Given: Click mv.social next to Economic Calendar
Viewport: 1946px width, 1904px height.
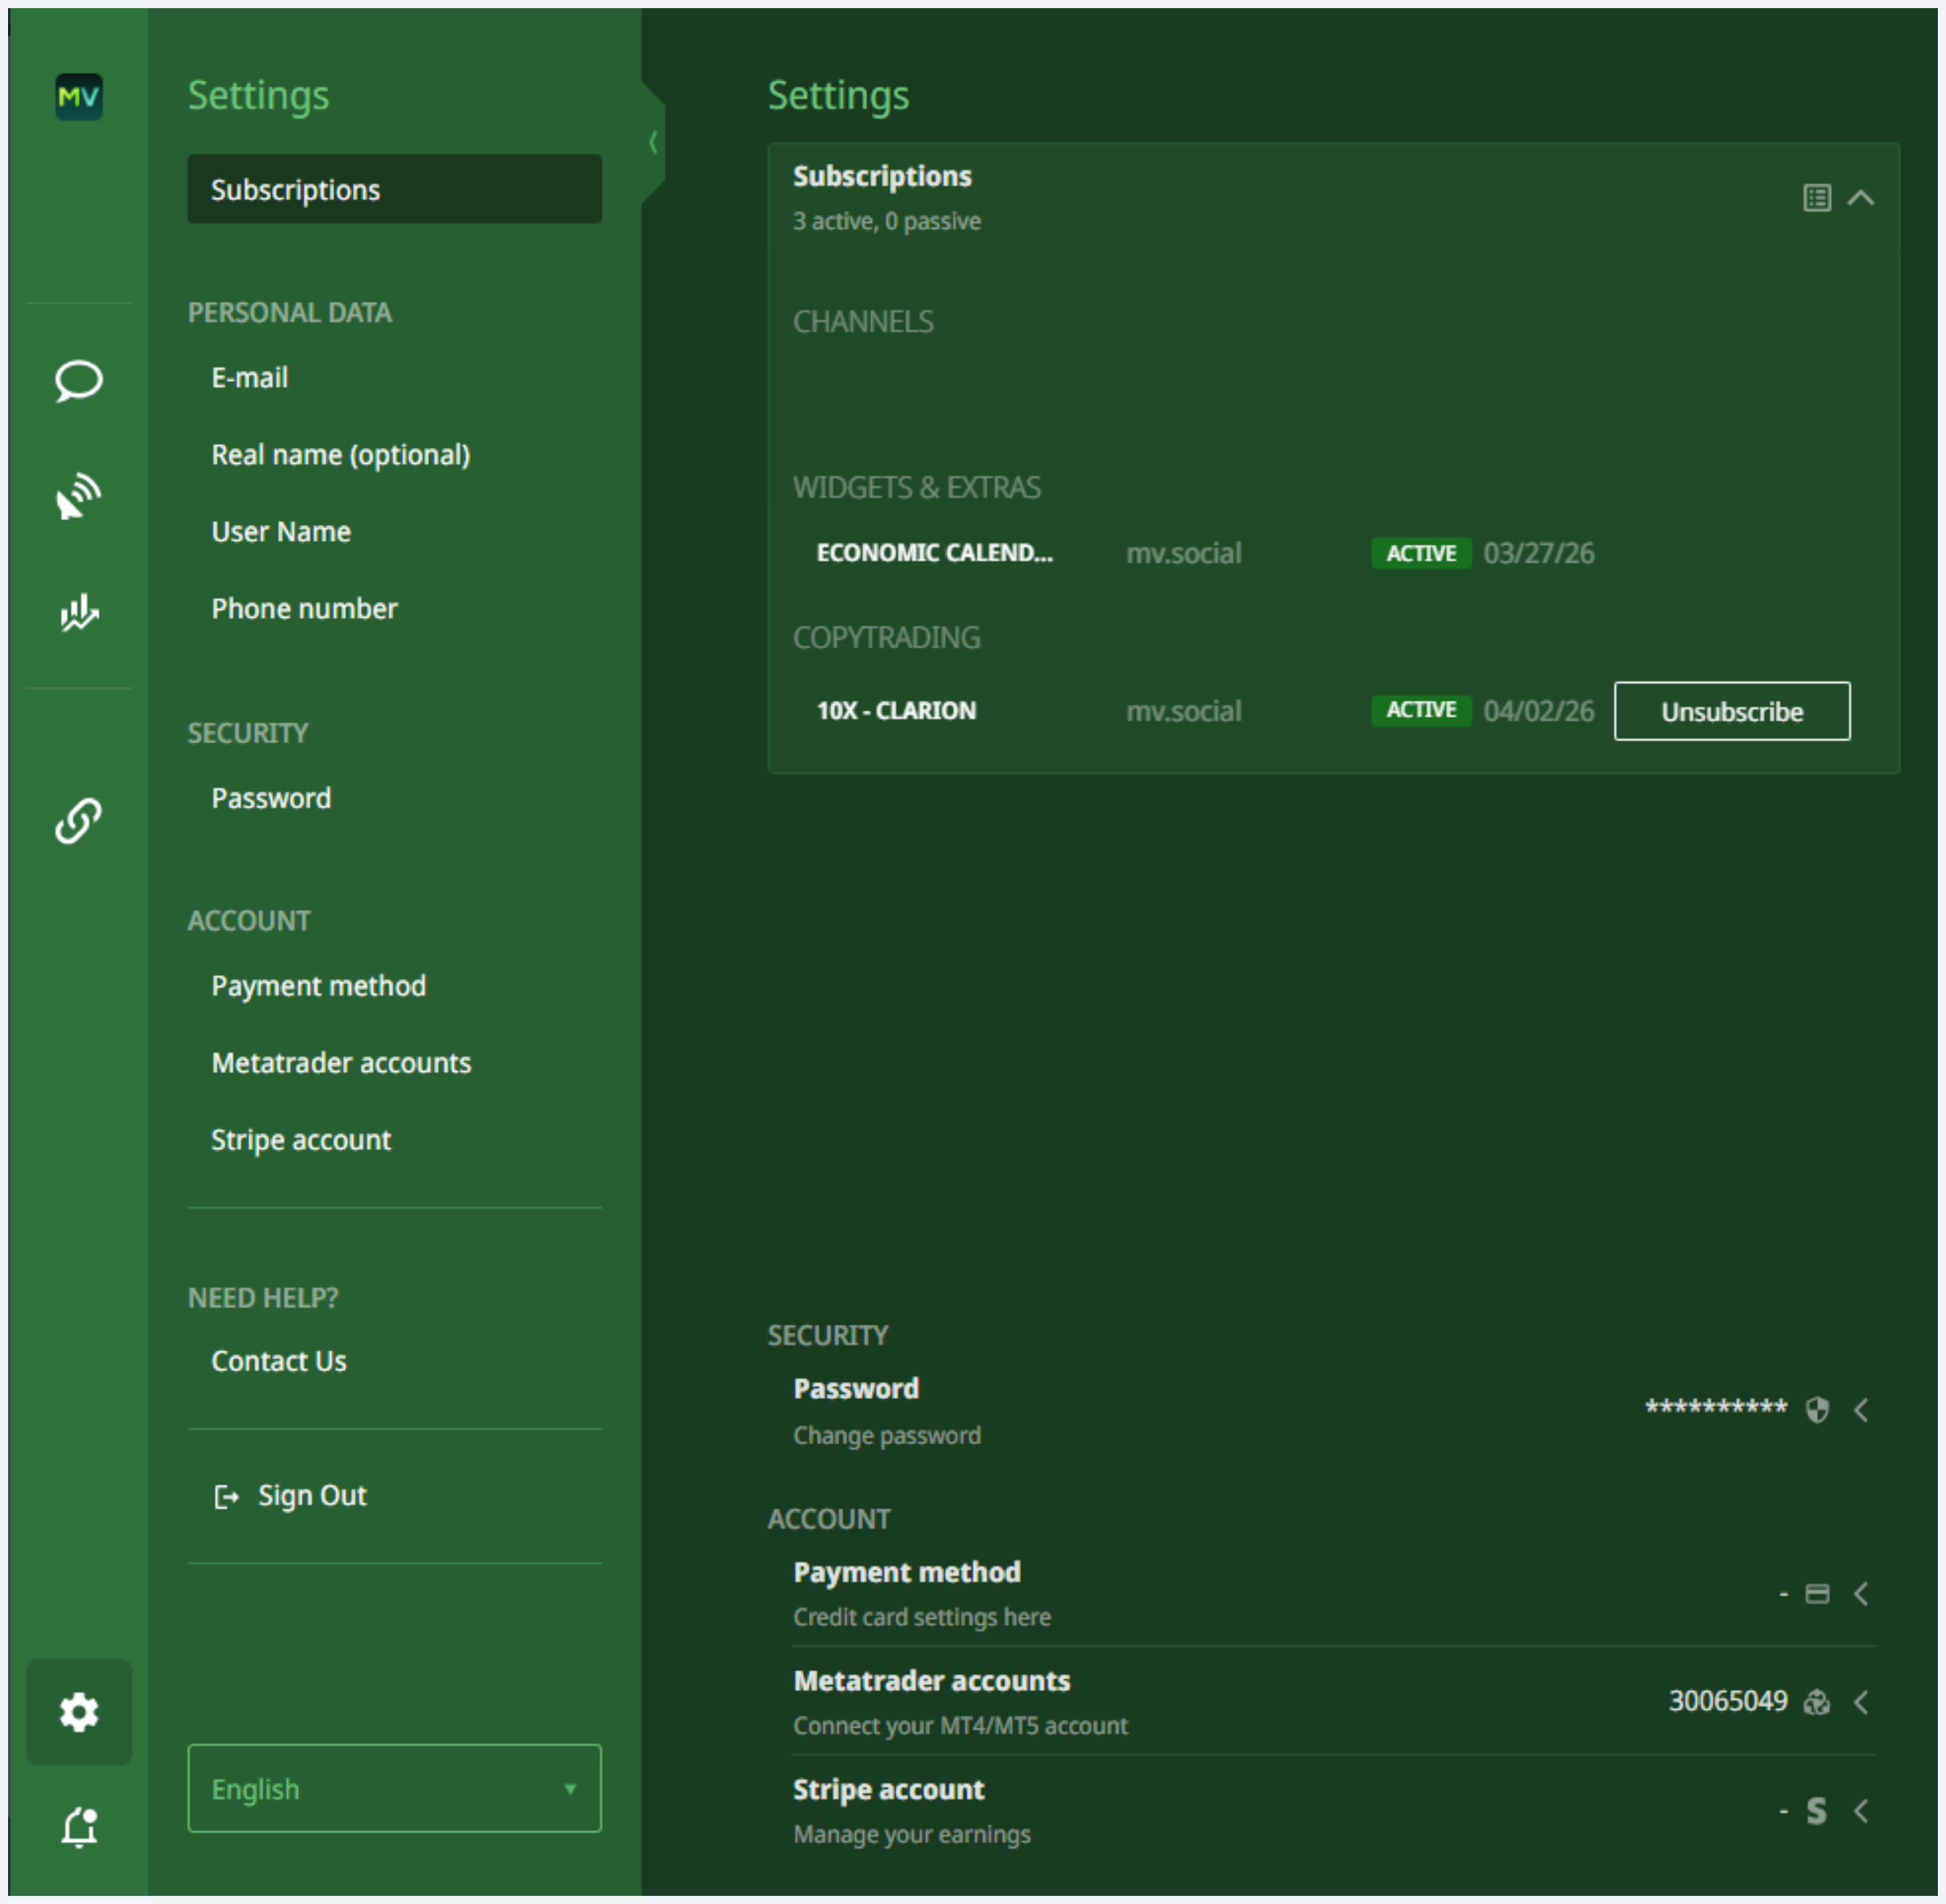Looking at the screenshot, I should (x=1183, y=553).
